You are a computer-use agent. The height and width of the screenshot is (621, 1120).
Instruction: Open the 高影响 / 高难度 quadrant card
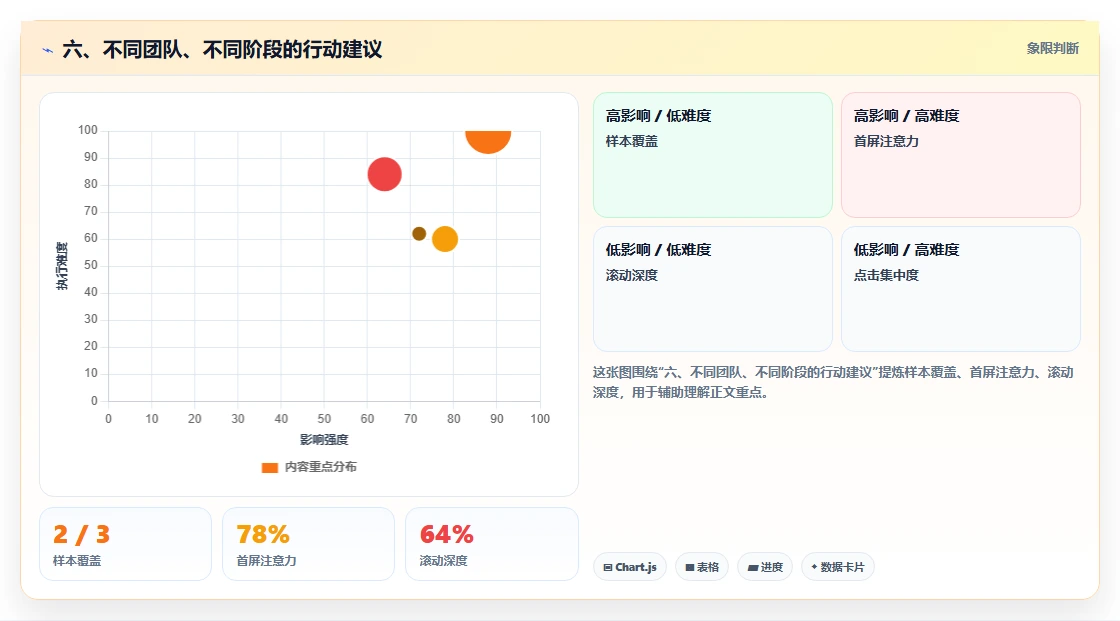click(961, 155)
